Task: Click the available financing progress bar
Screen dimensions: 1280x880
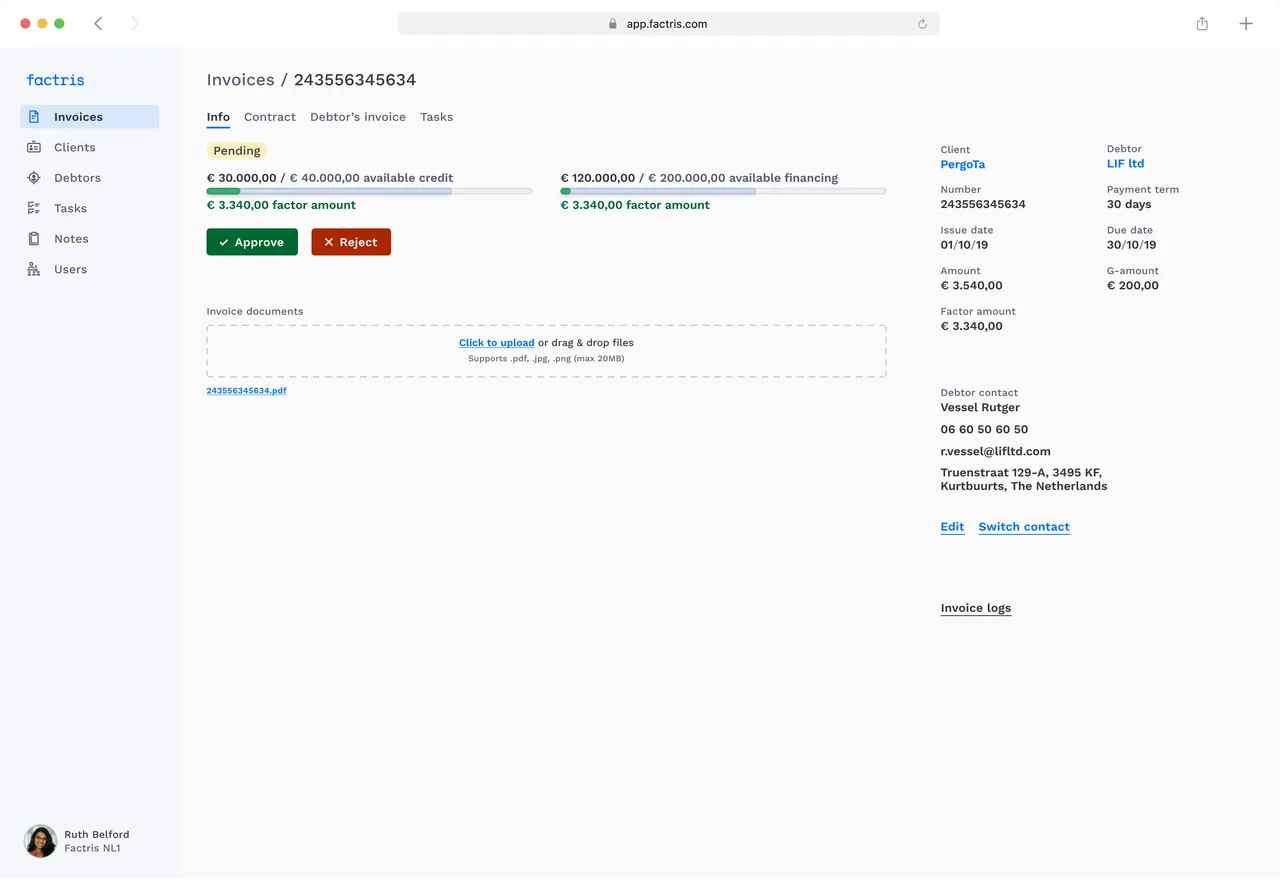Action: point(723,191)
